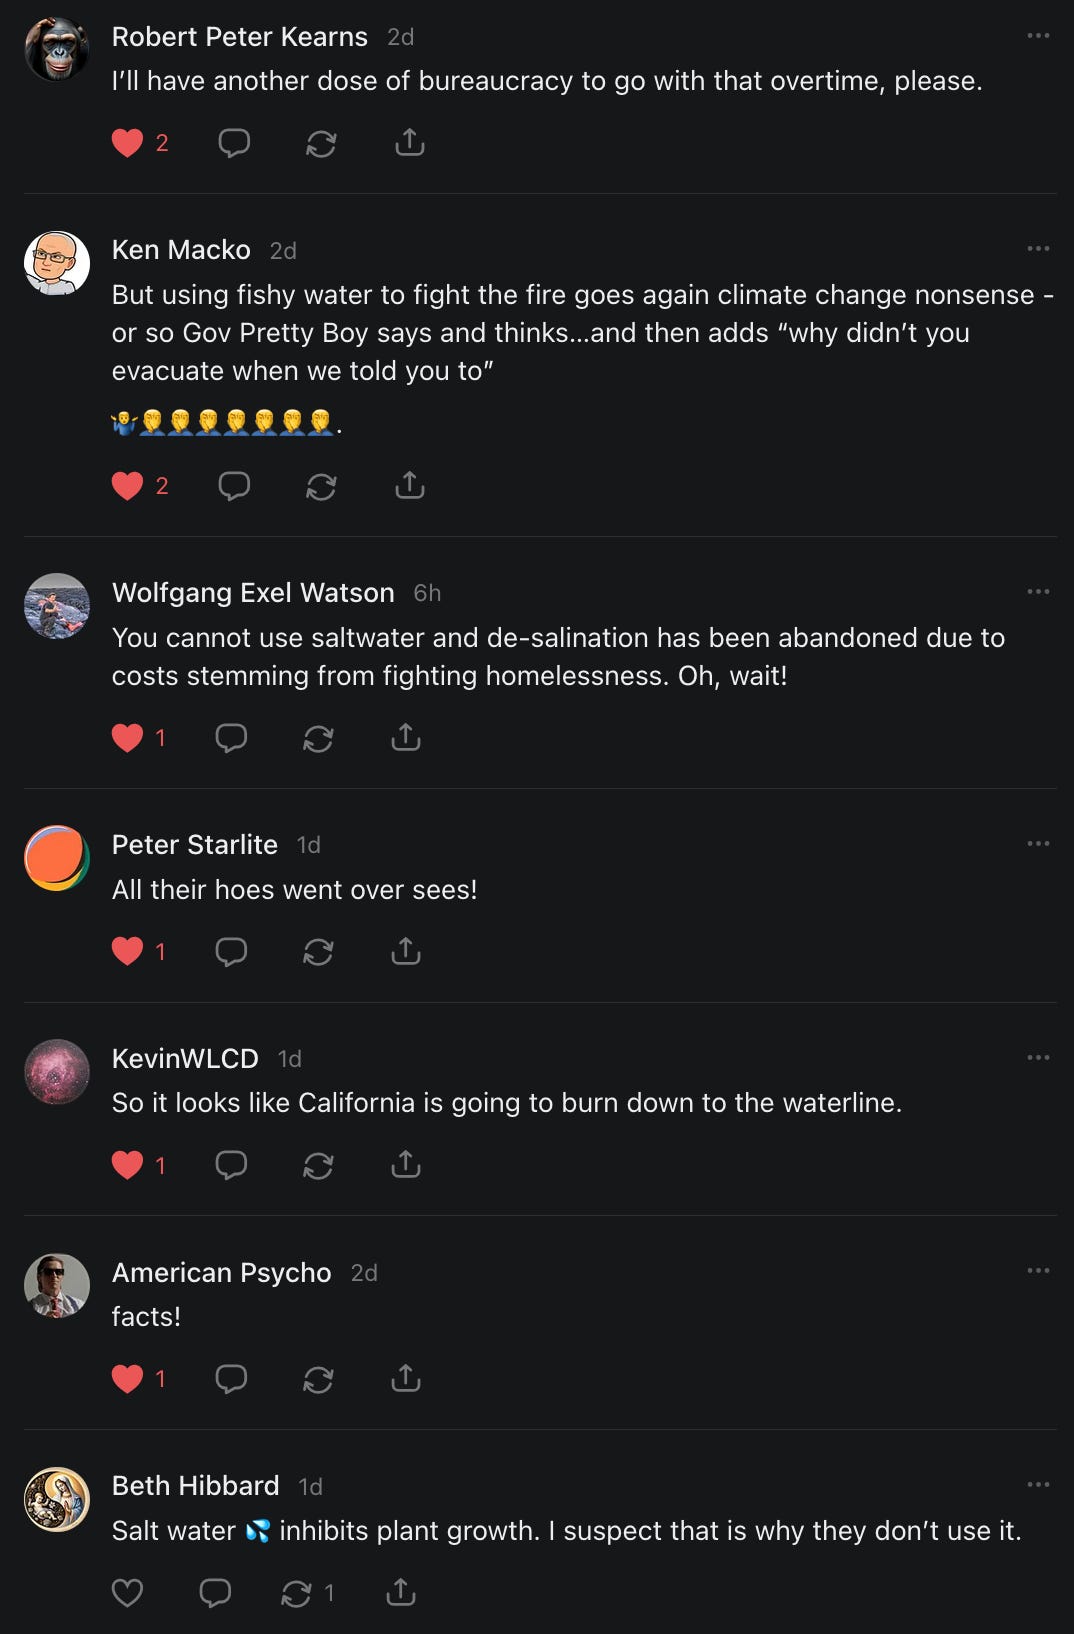
Task: Click Robert Peter Kearns' monkey avatar
Action: point(57,49)
